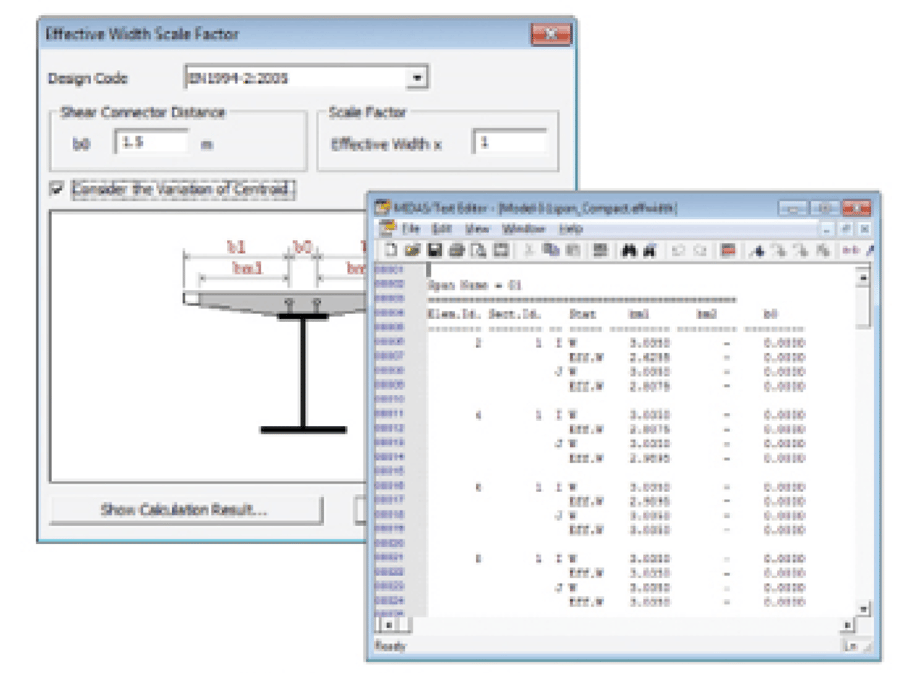This screenshot has height=673, width=918.
Task: Click the Save disk icon
Action: click(435, 250)
